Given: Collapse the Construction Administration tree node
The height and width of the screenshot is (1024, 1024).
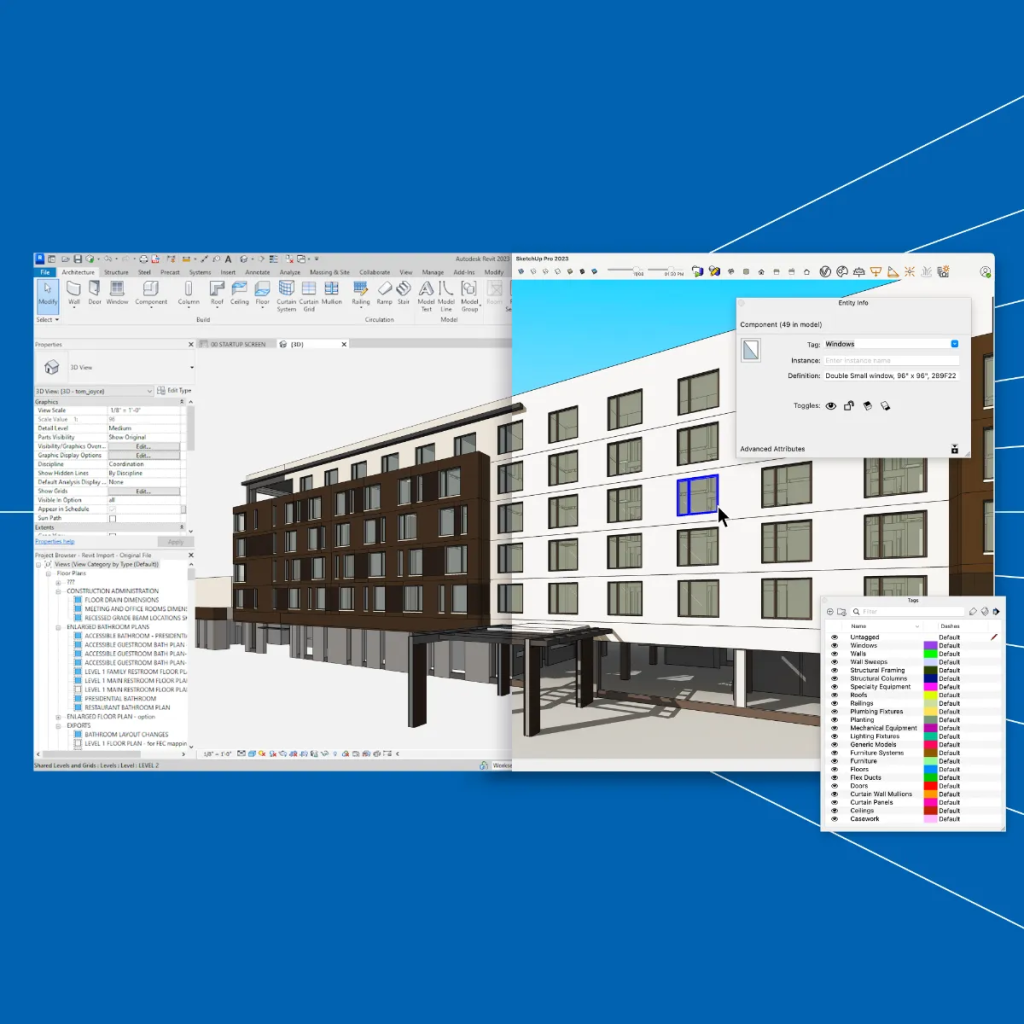Looking at the screenshot, I should 59,592.
